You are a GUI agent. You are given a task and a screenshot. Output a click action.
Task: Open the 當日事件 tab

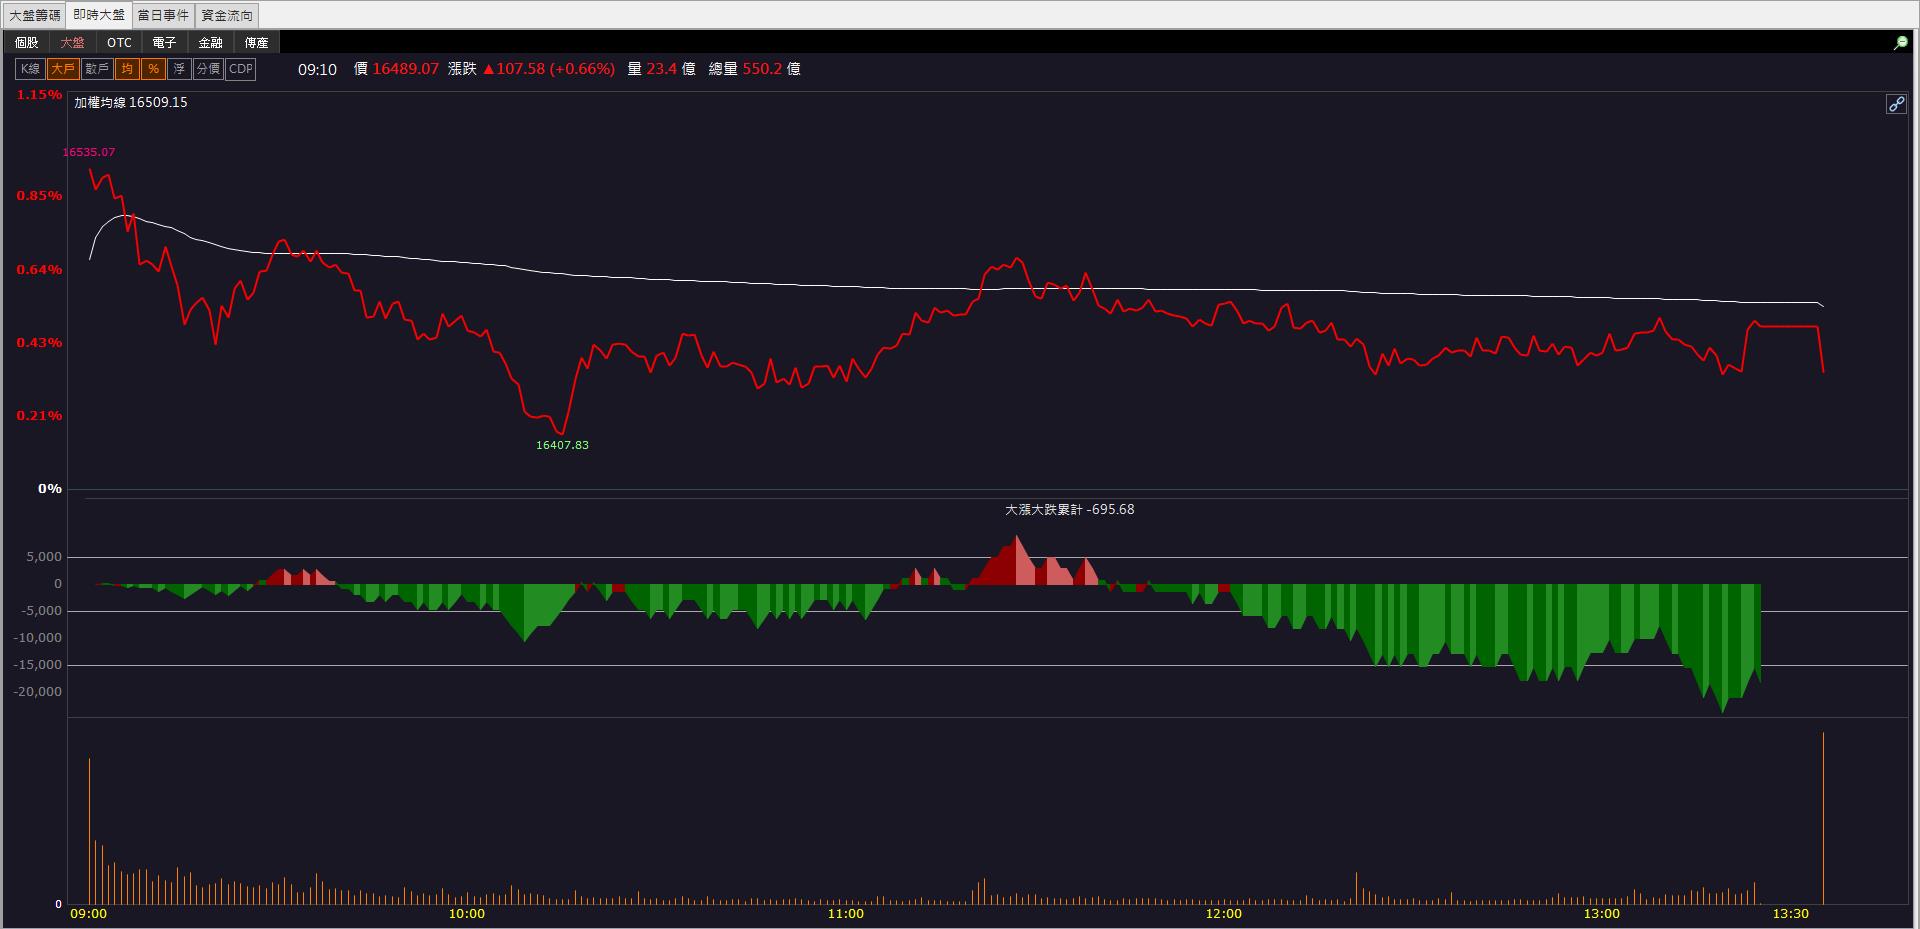(164, 16)
